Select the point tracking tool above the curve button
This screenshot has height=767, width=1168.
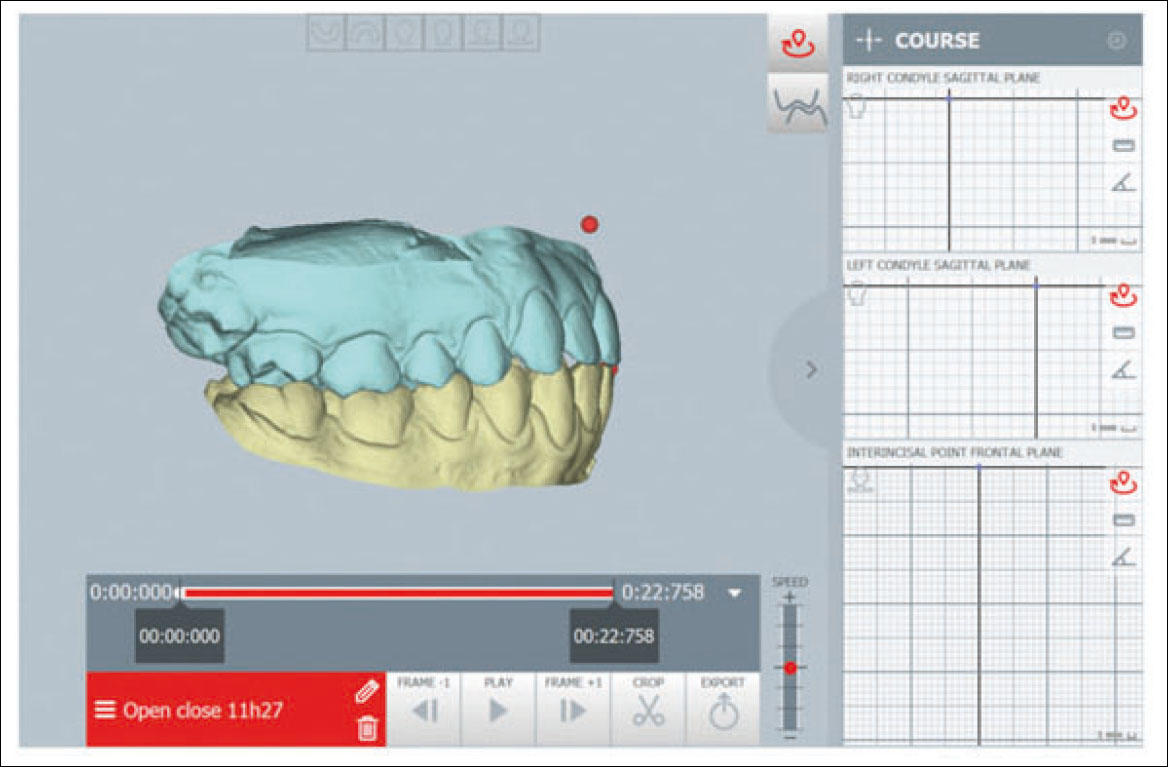pos(798,43)
